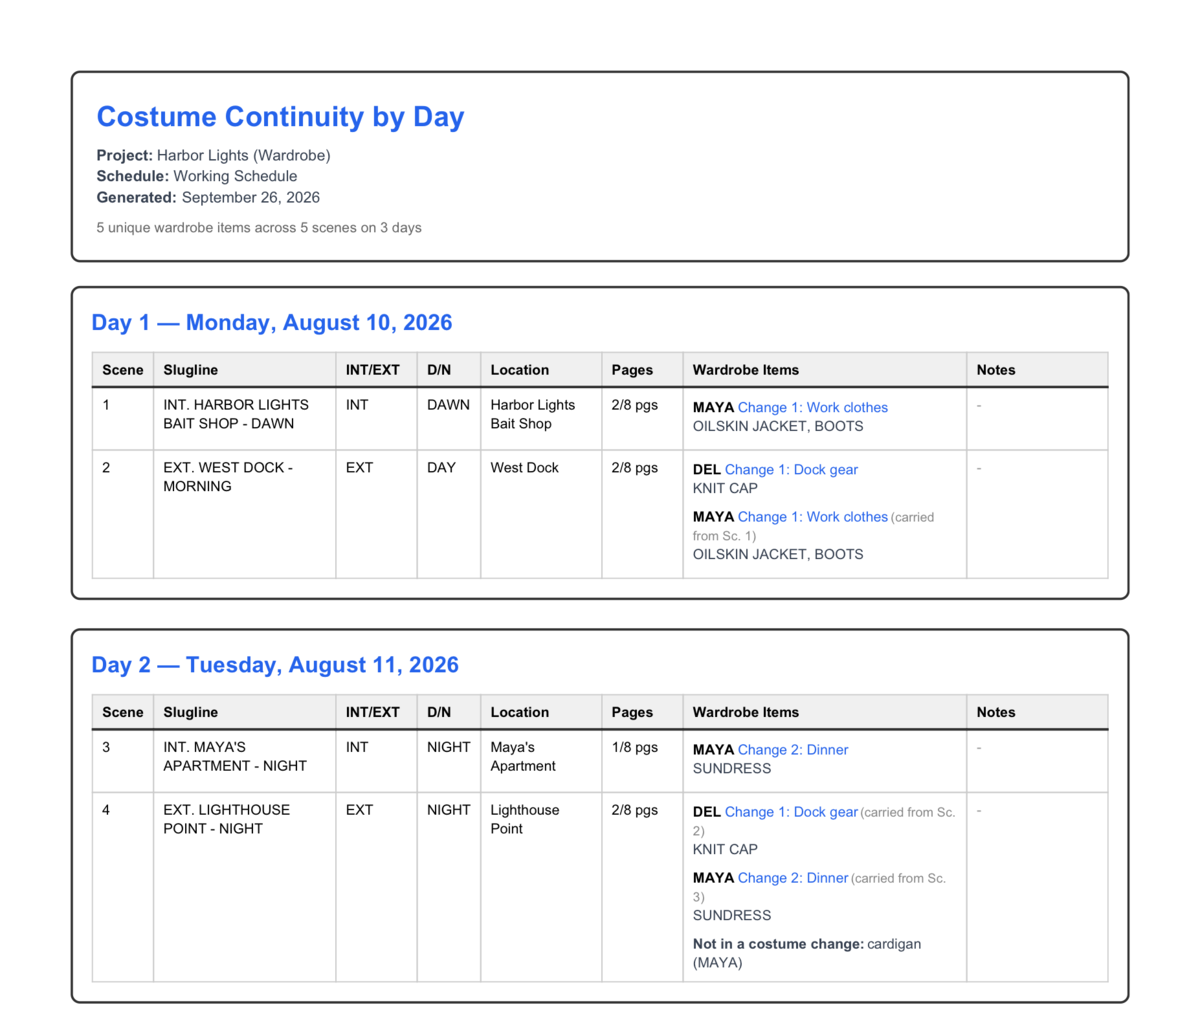Click the Day 2 Scene column header
Image resolution: width=1200 pixels, height=1025 pixels.
click(123, 712)
